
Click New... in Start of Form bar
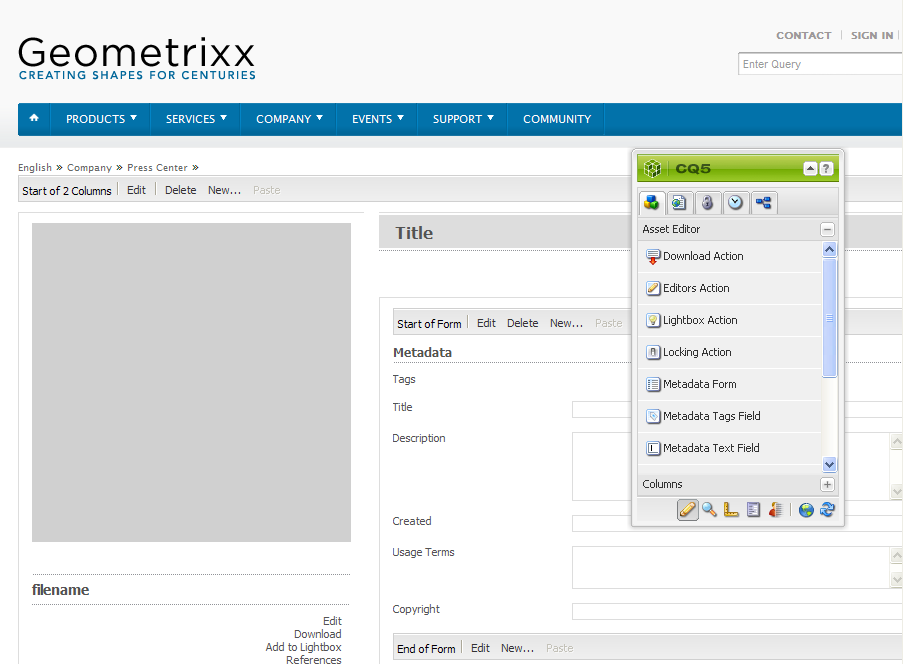566,324
